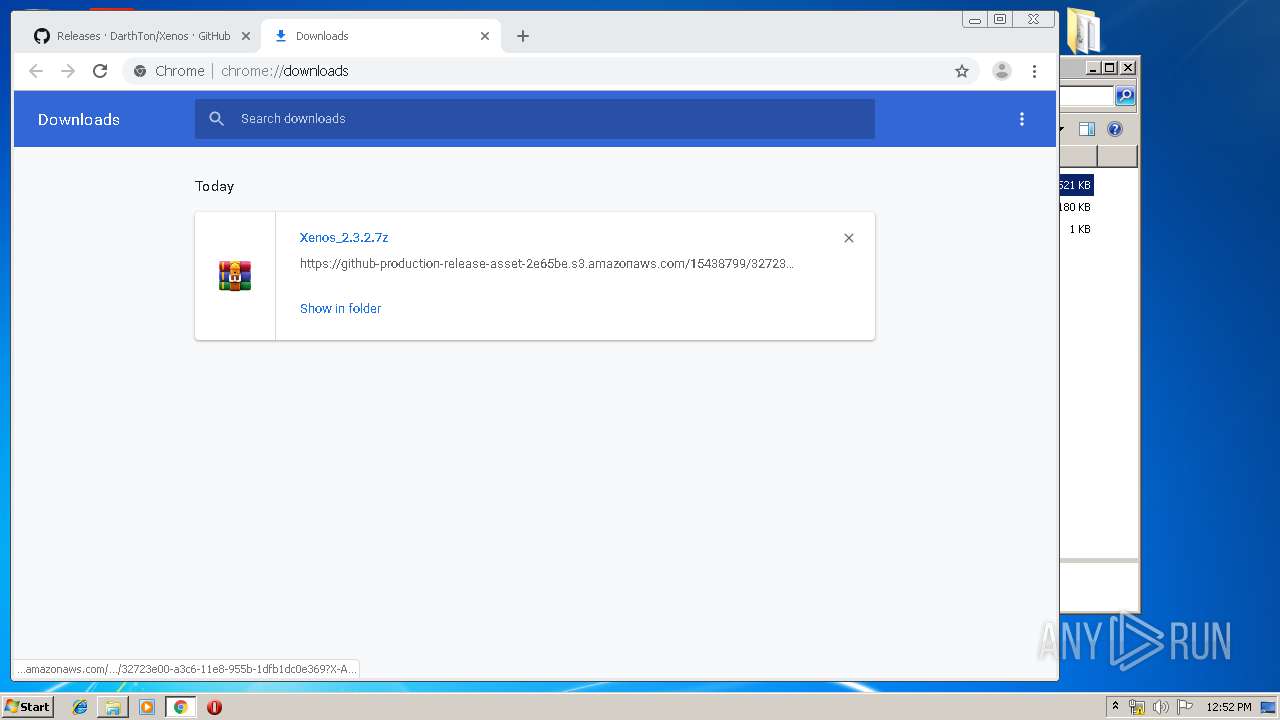Show Xenos_2.3.2.7z in folder
The height and width of the screenshot is (720, 1280).
(x=340, y=309)
